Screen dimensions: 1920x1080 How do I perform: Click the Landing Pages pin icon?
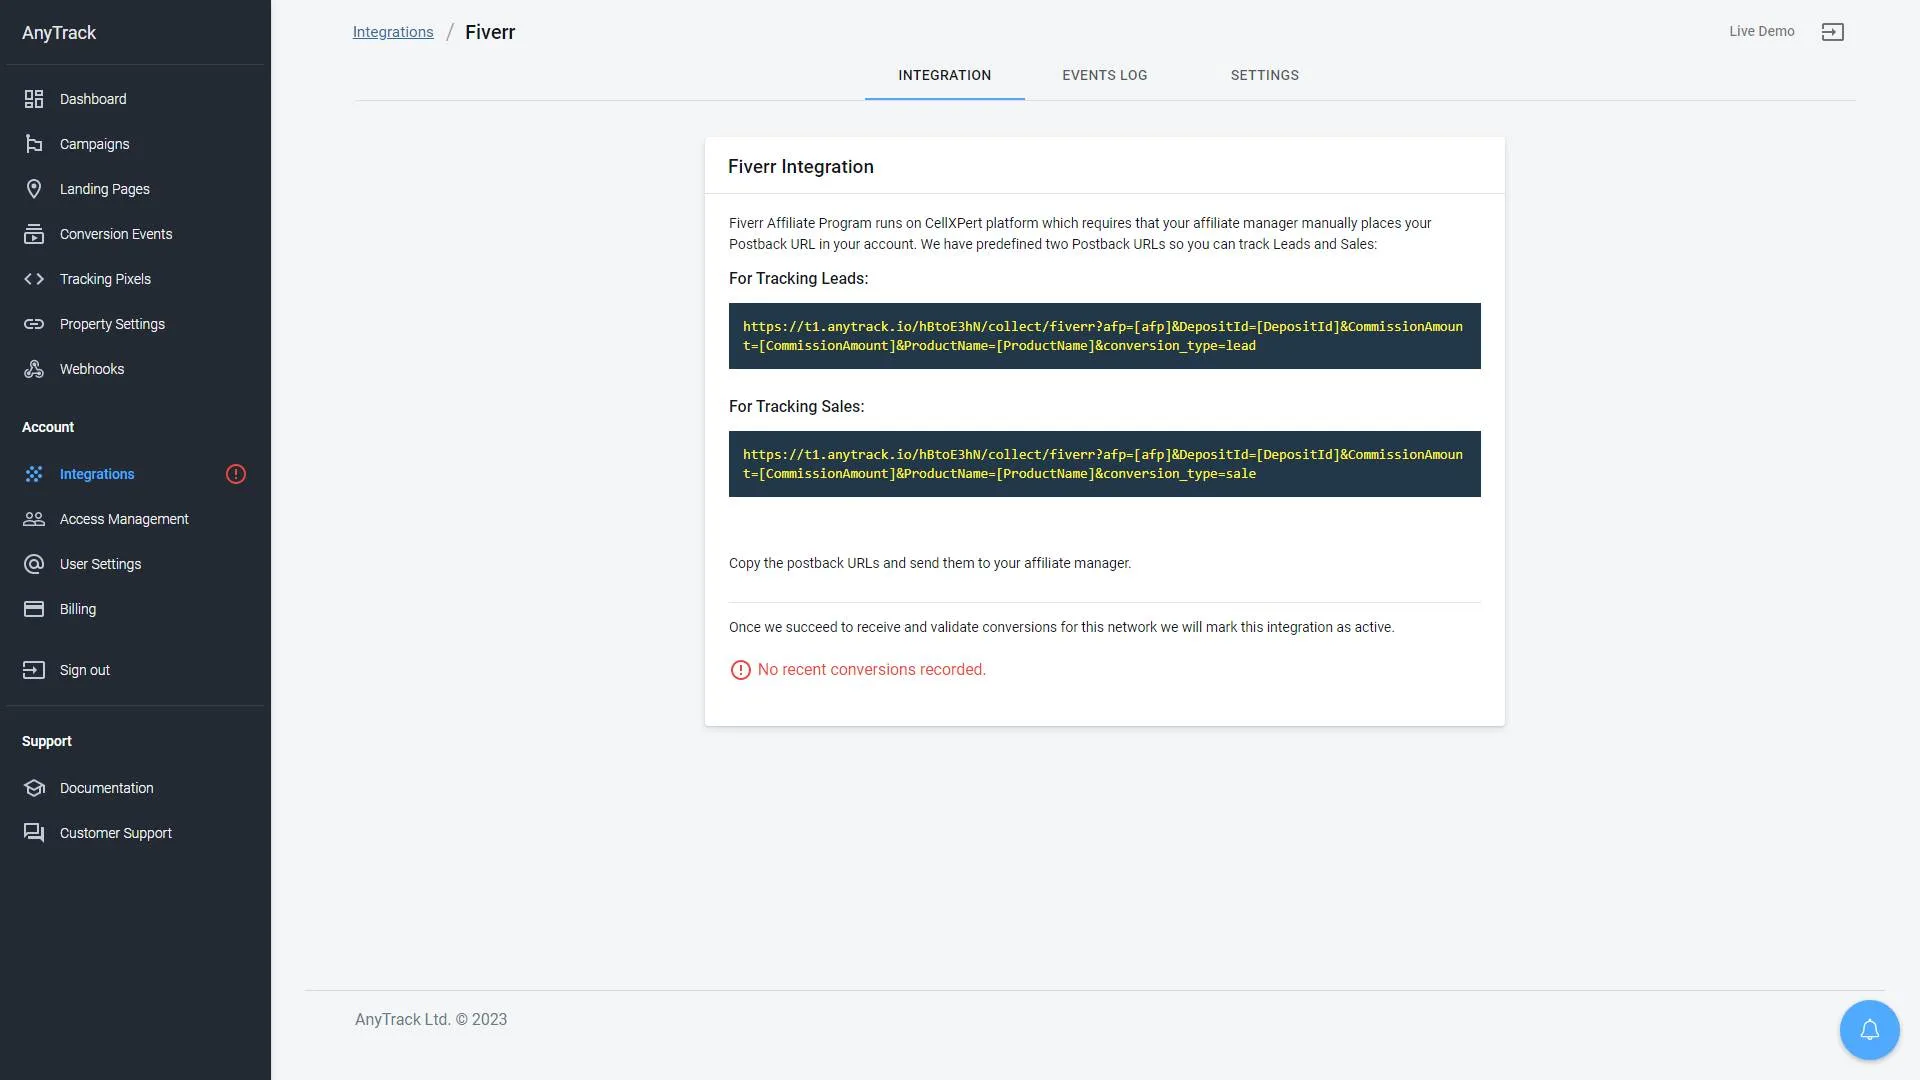[x=34, y=189]
